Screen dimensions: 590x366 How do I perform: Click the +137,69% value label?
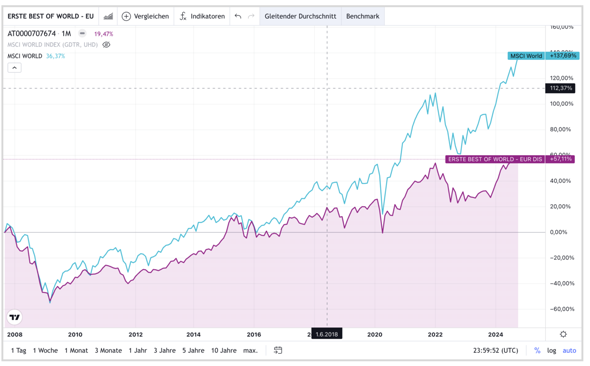(x=563, y=56)
